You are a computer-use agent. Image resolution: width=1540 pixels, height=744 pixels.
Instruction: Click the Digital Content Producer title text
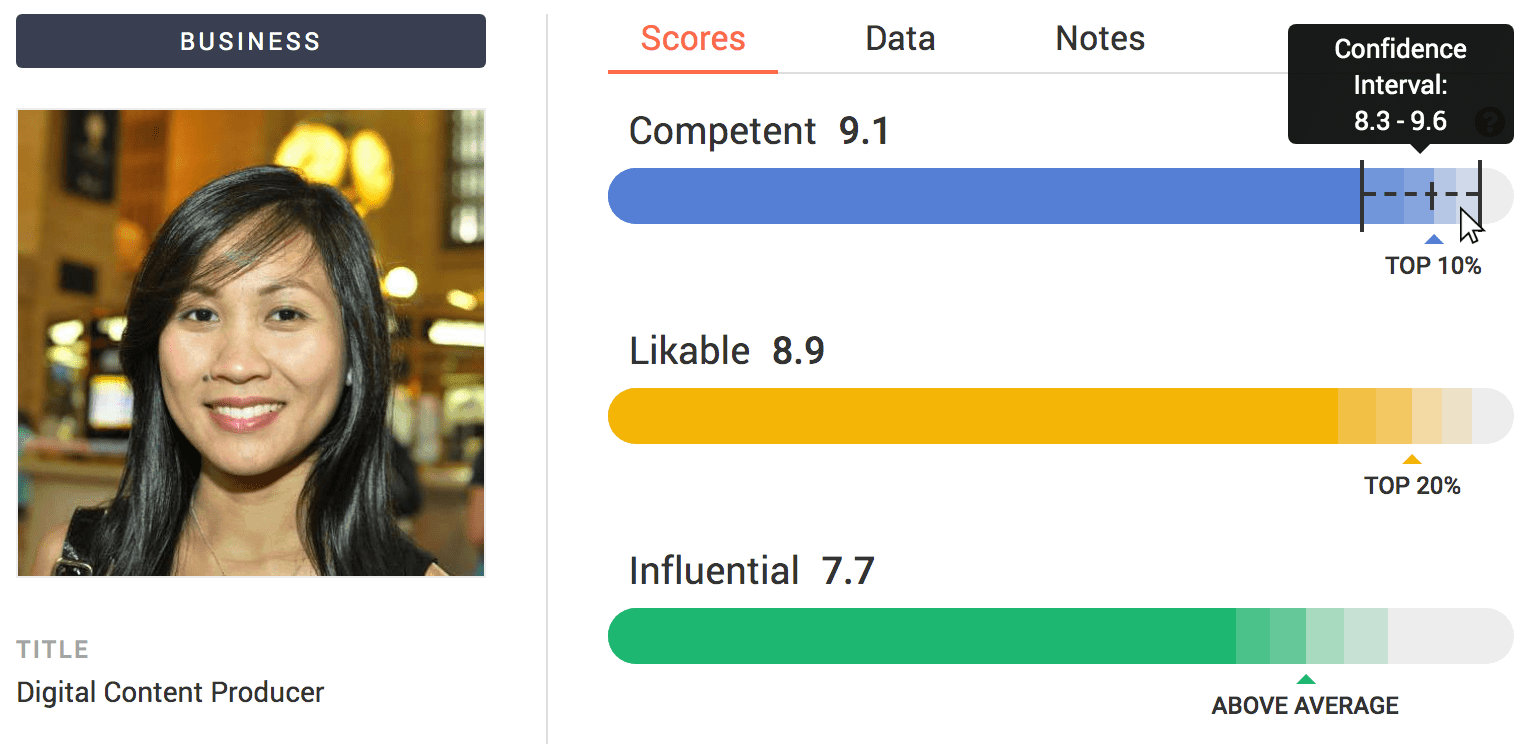point(171,692)
